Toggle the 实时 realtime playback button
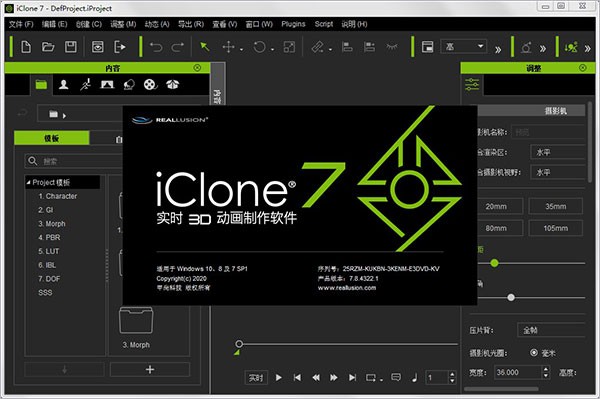Image resolution: width=600 pixels, height=399 pixels. tap(256, 378)
